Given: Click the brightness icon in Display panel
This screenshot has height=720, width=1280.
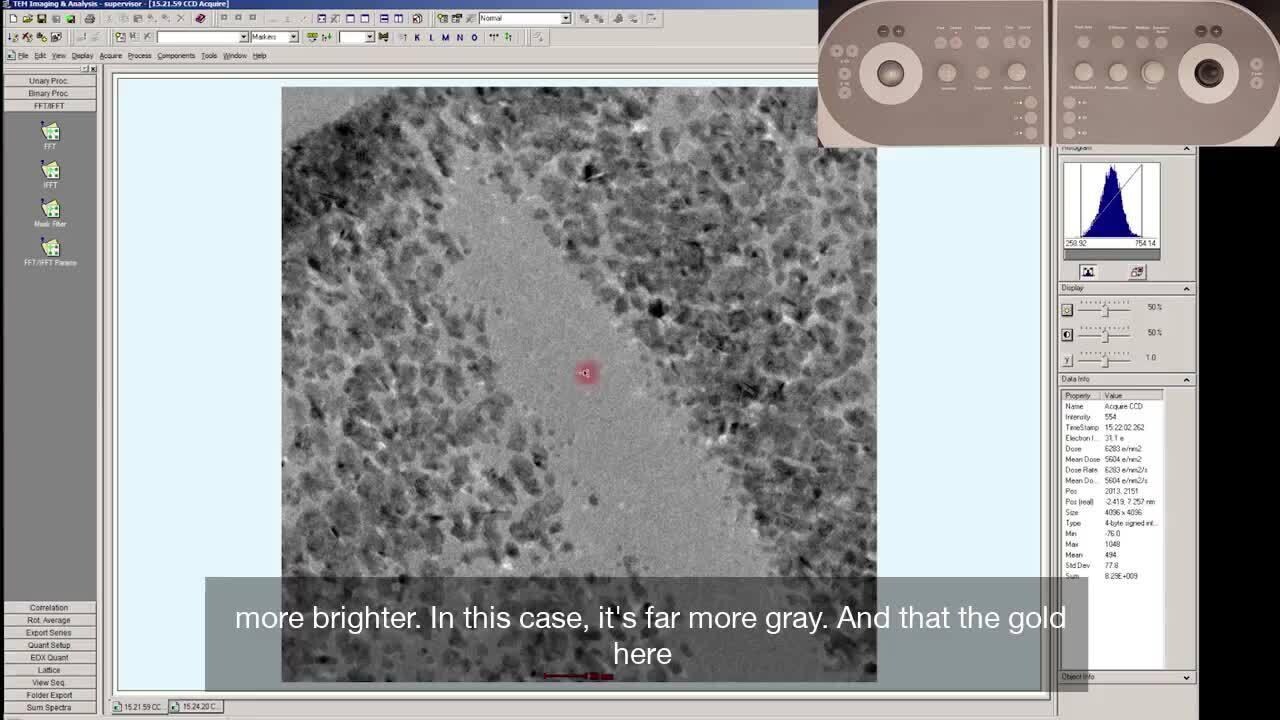Looking at the screenshot, I should point(1067,310).
